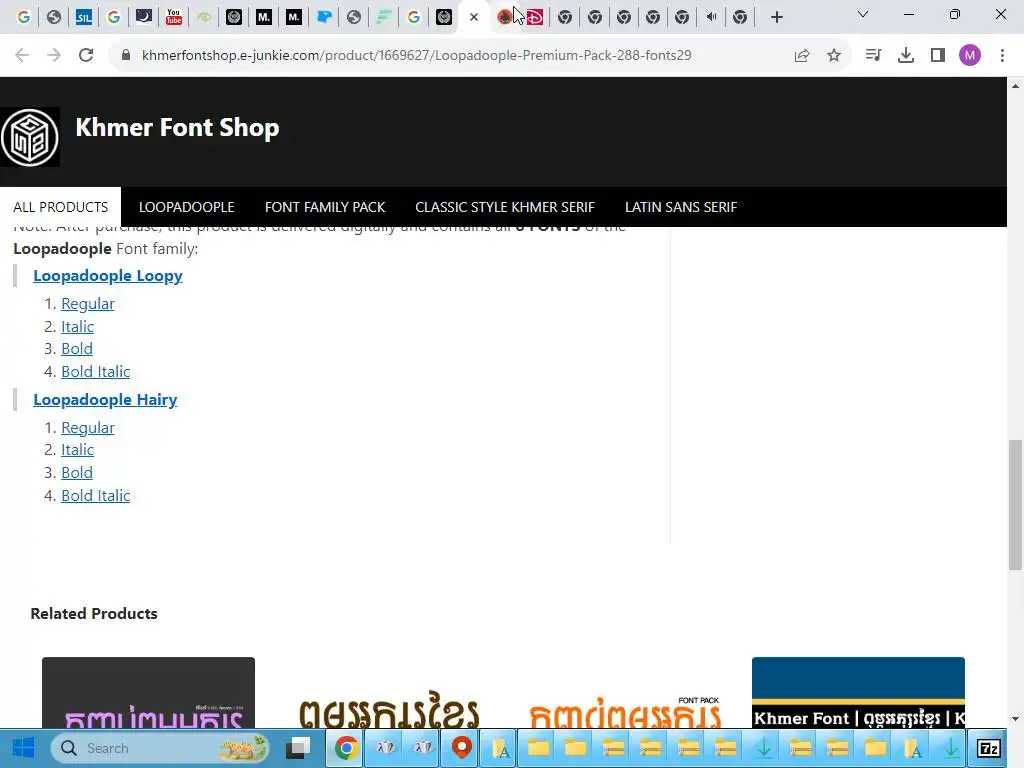Screen dimensions: 1024x768
Task: Switch to the tab with sound icon
Action: pyautogui.click(x=711, y=17)
